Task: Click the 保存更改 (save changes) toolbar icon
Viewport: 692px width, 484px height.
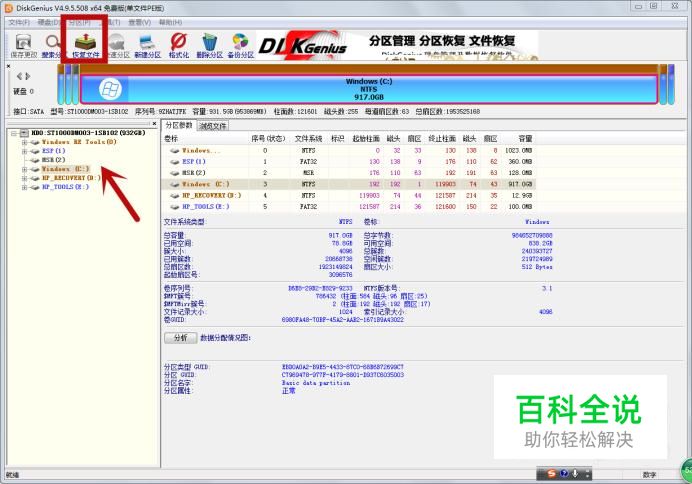Action: [23, 43]
